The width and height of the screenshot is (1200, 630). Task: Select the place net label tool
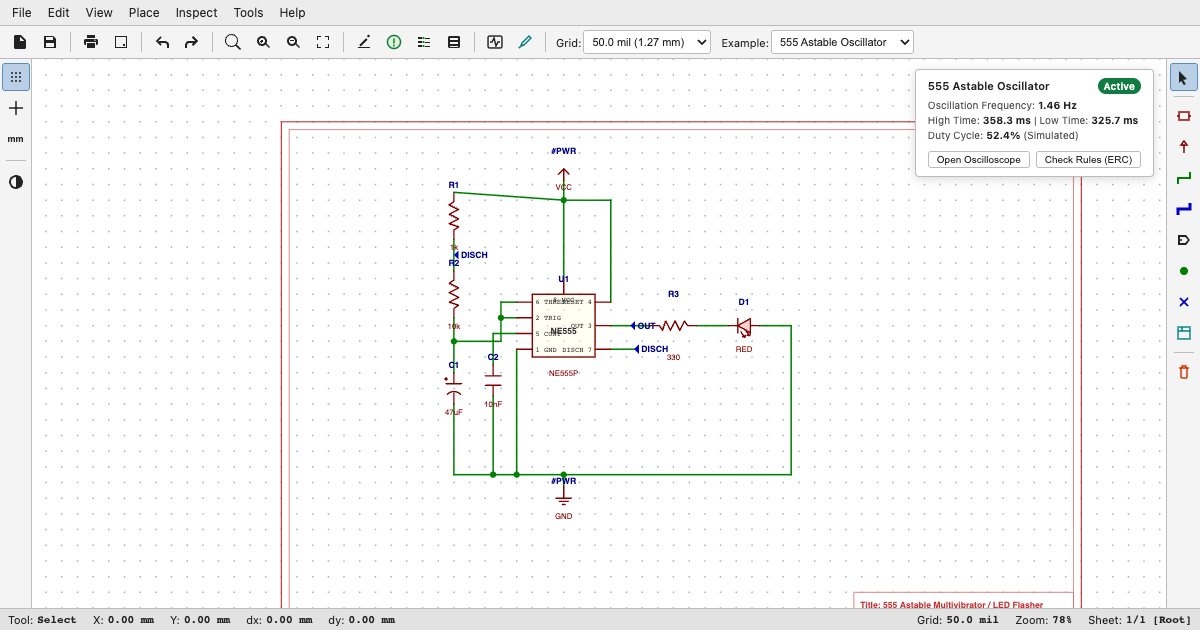[x=1184, y=240]
